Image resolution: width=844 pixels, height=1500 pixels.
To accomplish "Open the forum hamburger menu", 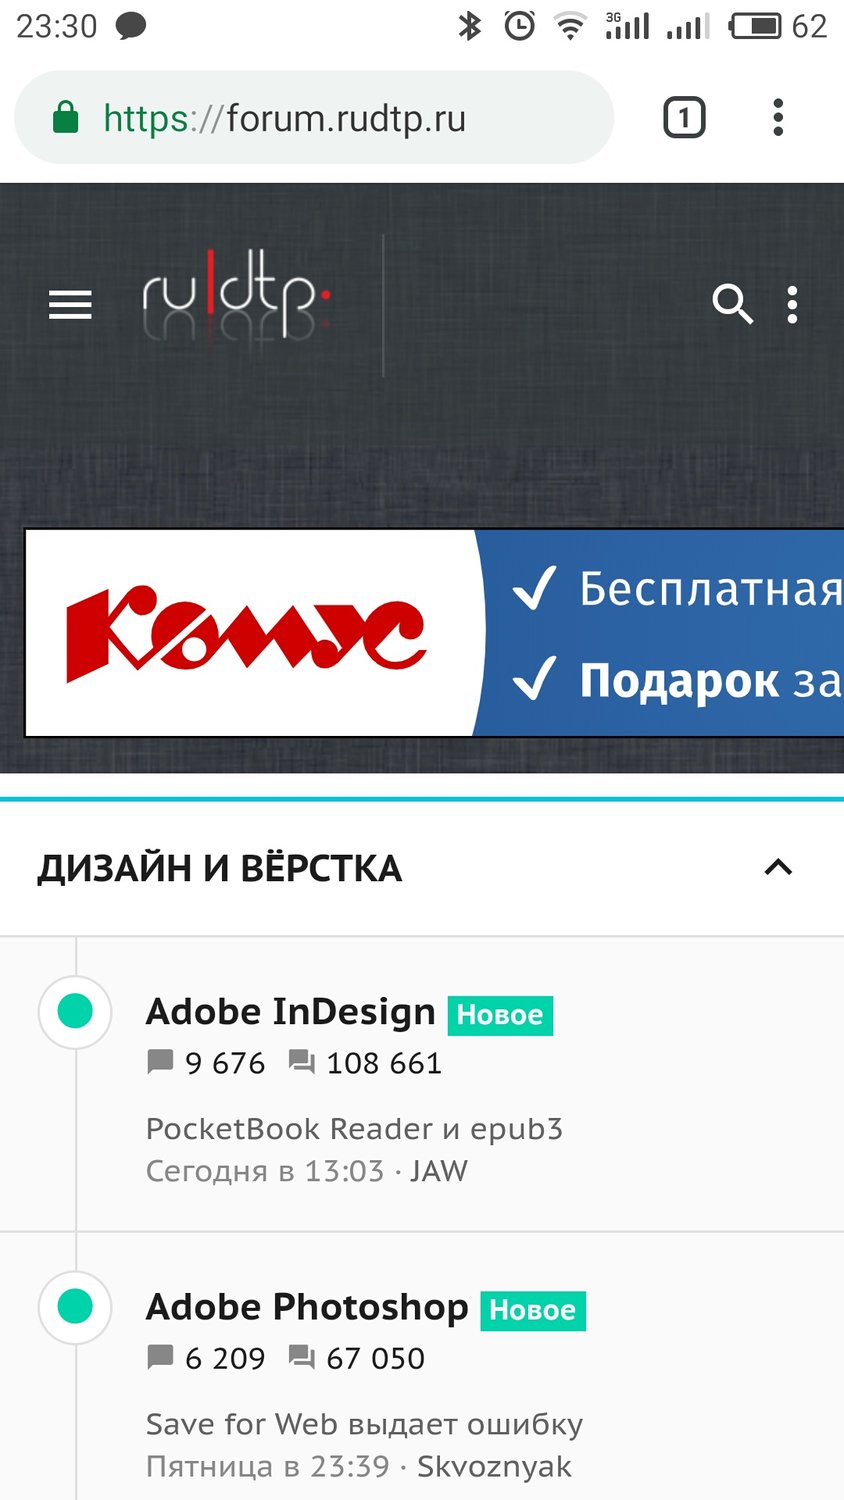I will (70, 304).
